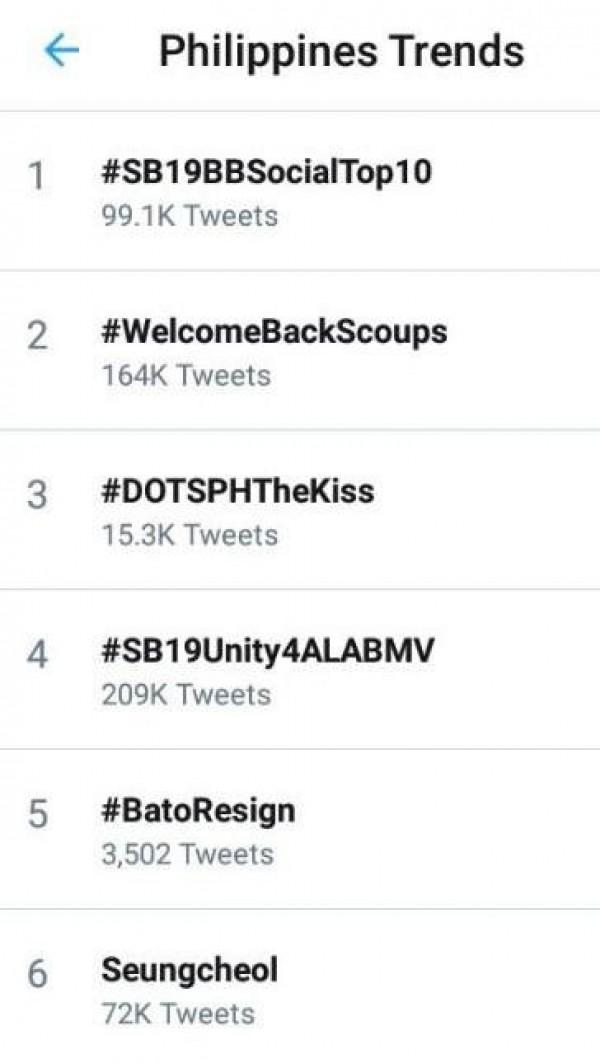Click rank number 2 in trends
The image size is (600, 1063).
click(37, 337)
